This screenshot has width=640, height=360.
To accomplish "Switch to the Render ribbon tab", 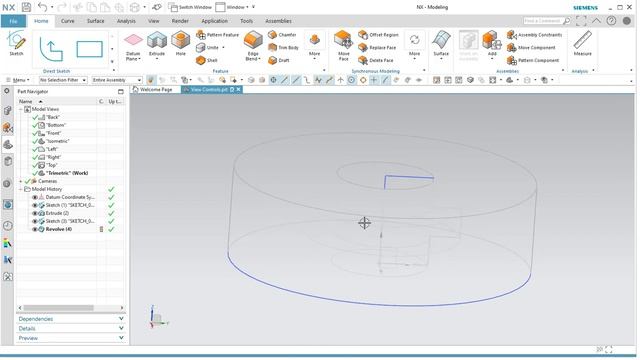I will click(180, 21).
